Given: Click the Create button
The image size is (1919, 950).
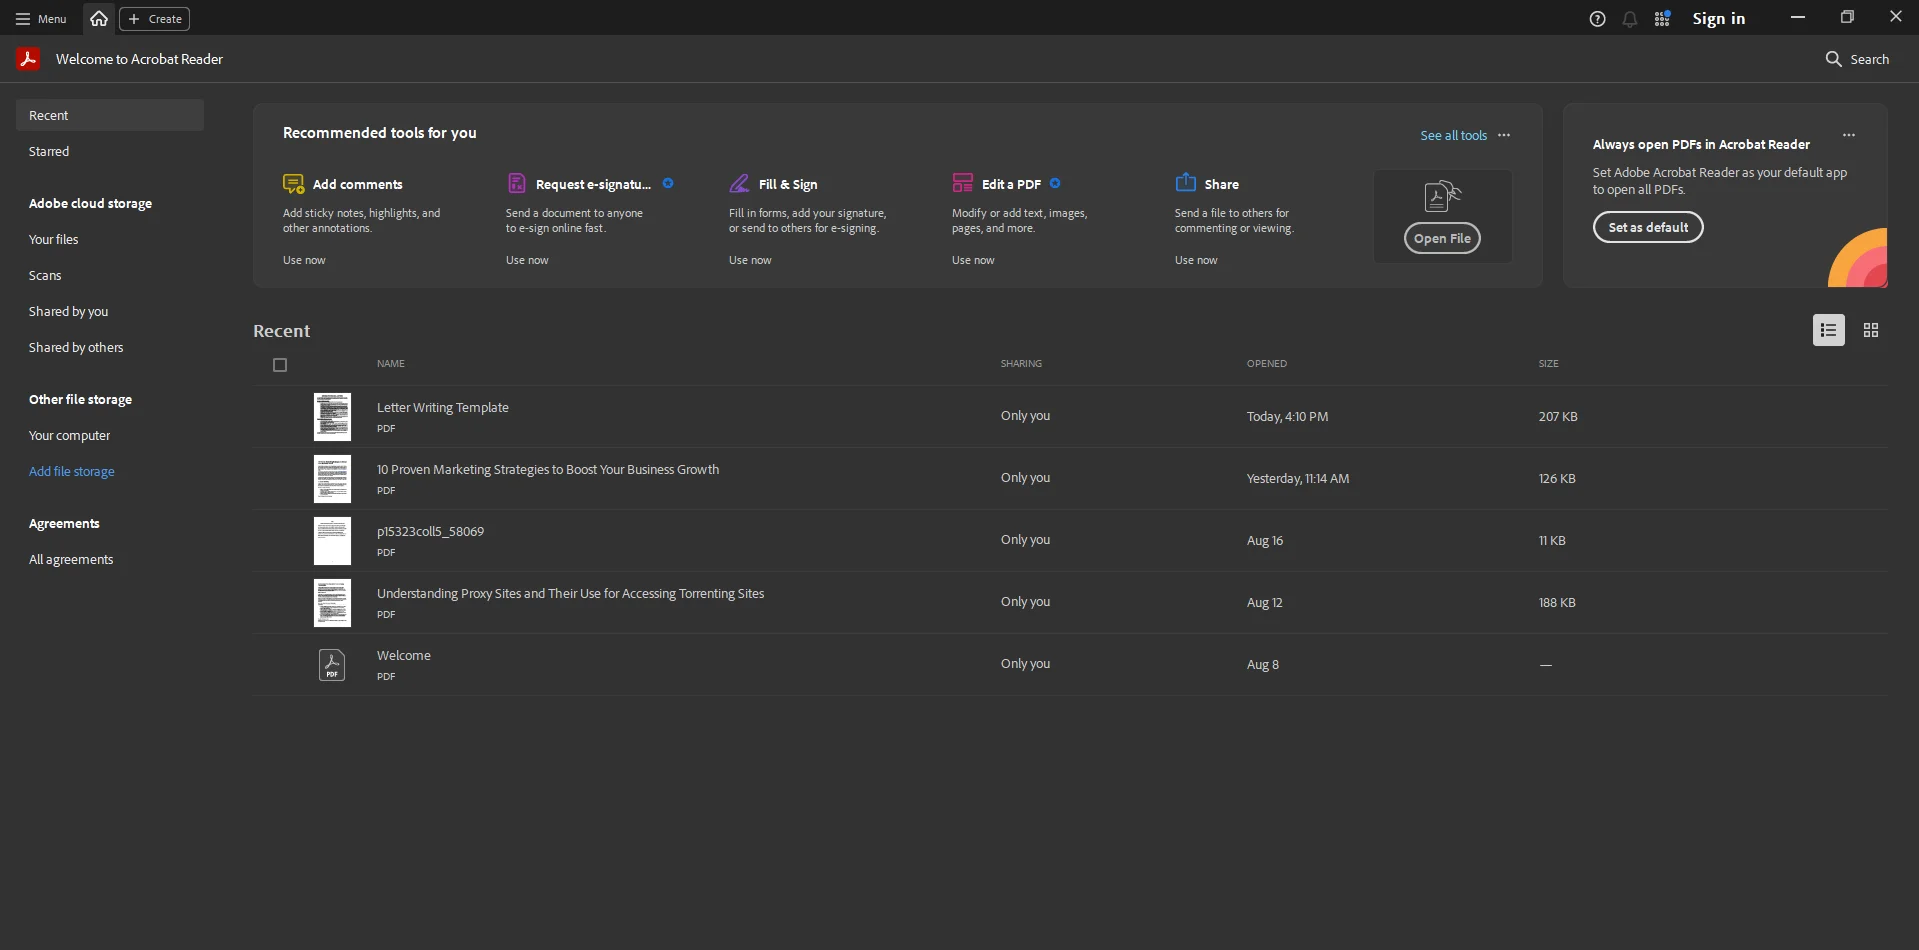Looking at the screenshot, I should [x=155, y=19].
